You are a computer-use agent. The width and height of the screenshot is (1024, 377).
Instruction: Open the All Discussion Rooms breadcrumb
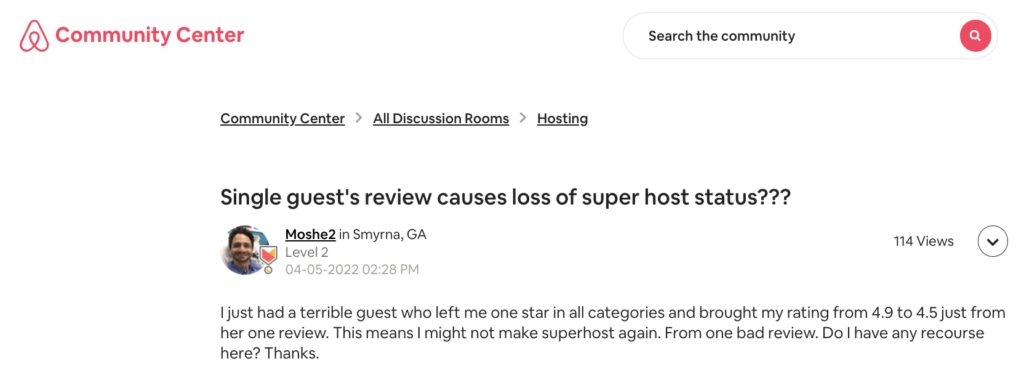point(441,118)
